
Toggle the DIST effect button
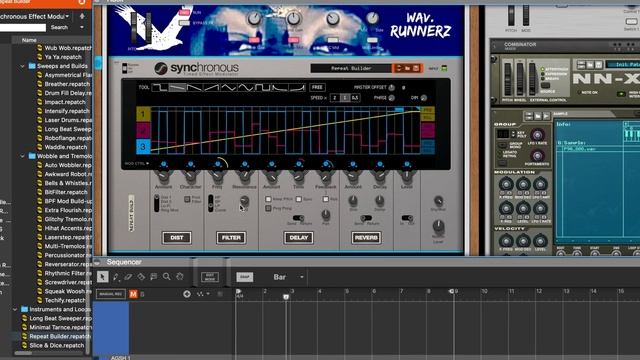click(x=177, y=238)
